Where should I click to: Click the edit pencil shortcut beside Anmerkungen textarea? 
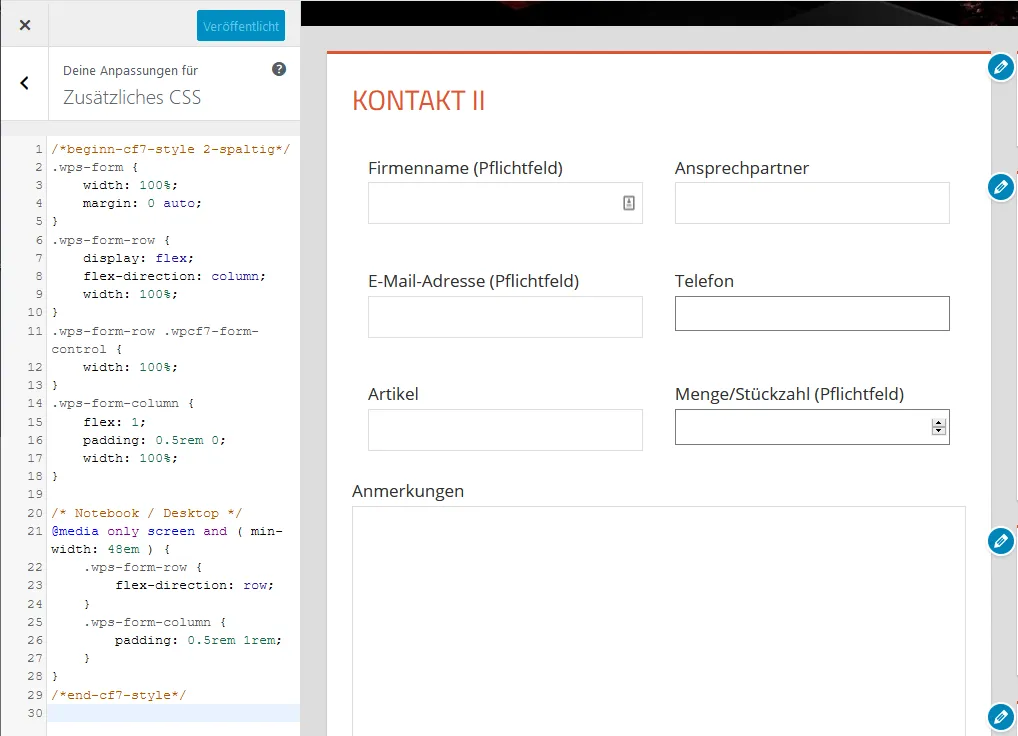pyautogui.click(x=1000, y=541)
